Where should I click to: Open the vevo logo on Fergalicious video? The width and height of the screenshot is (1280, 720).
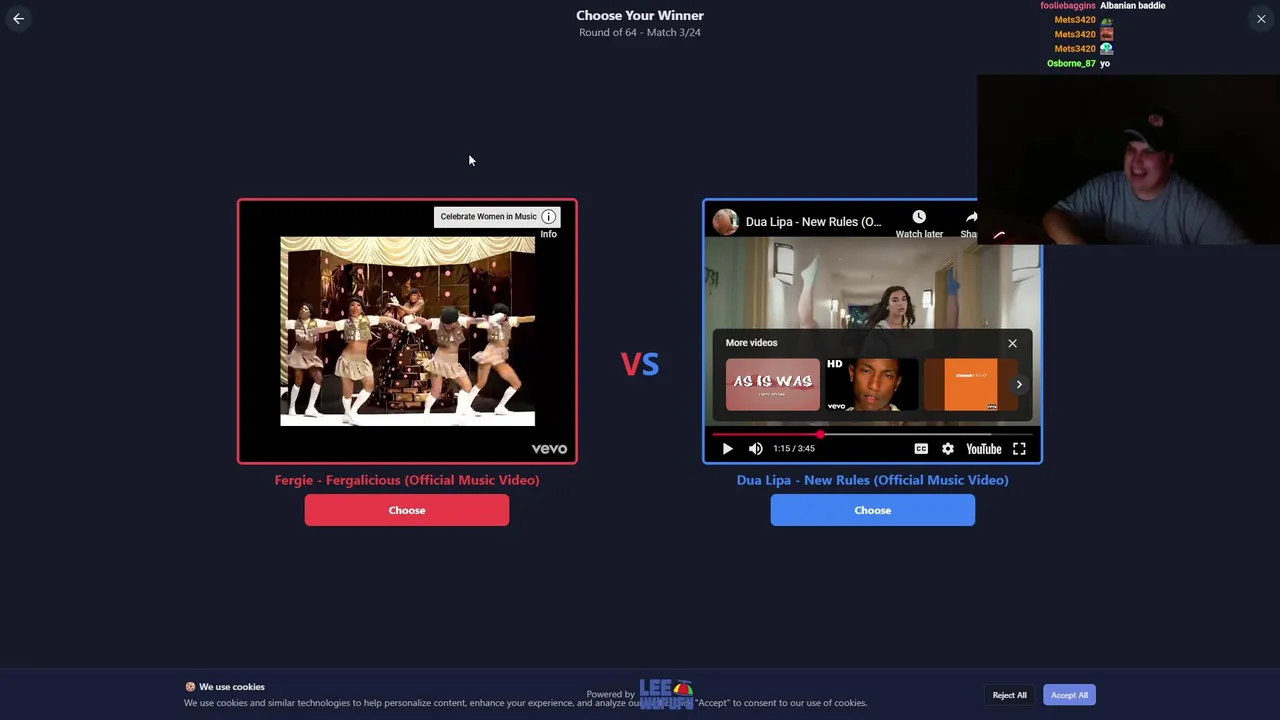pyautogui.click(x=549, y=449)
